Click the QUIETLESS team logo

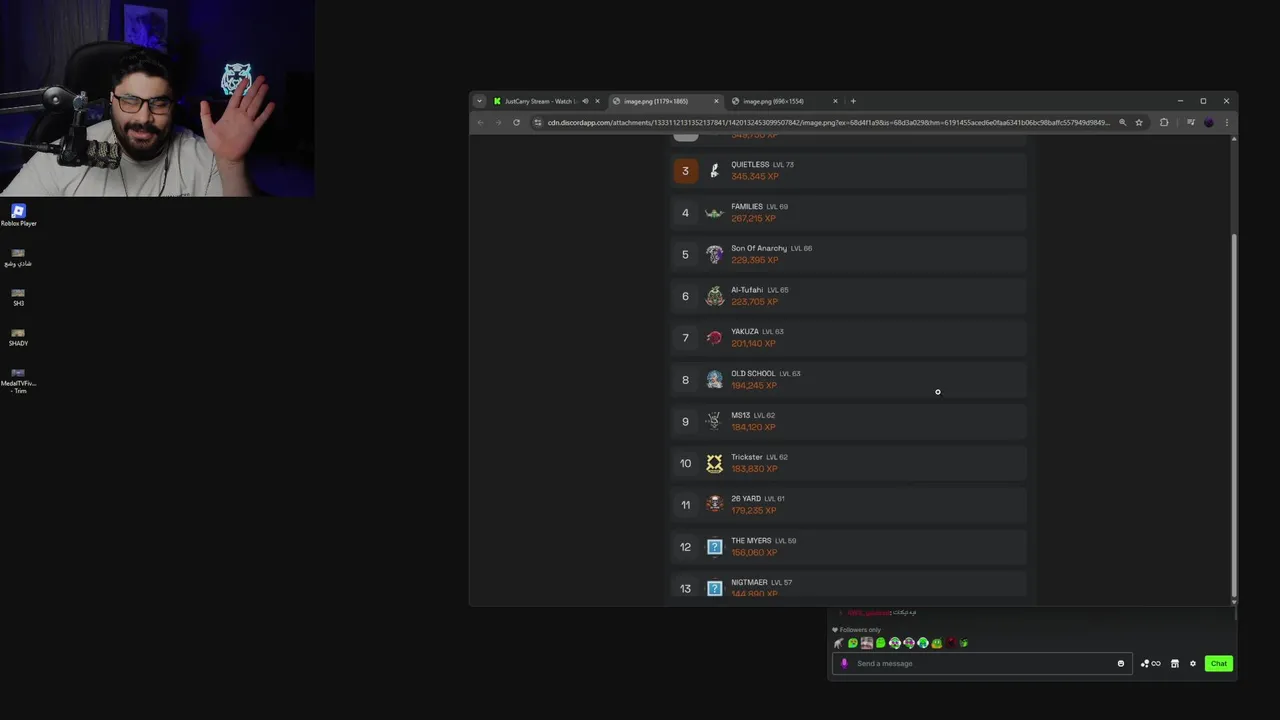(714, 171)
